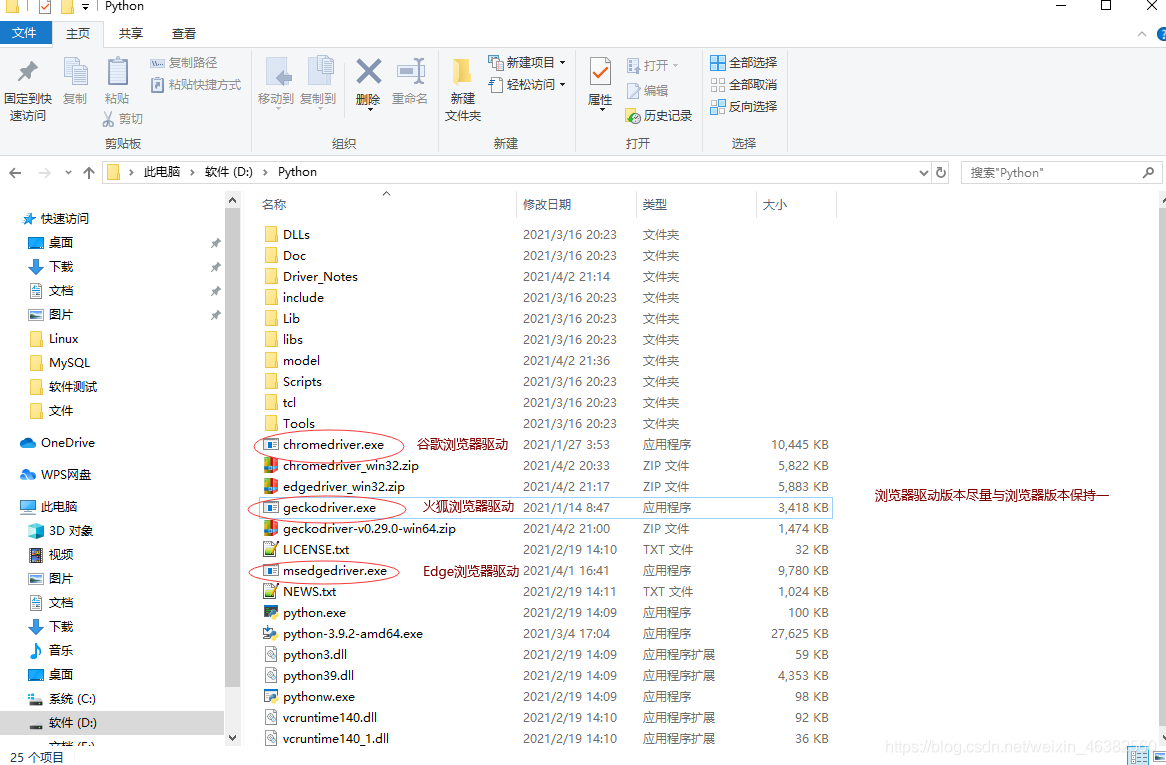Select edgedriver_win32.zip archive icon

pos(271,487)
